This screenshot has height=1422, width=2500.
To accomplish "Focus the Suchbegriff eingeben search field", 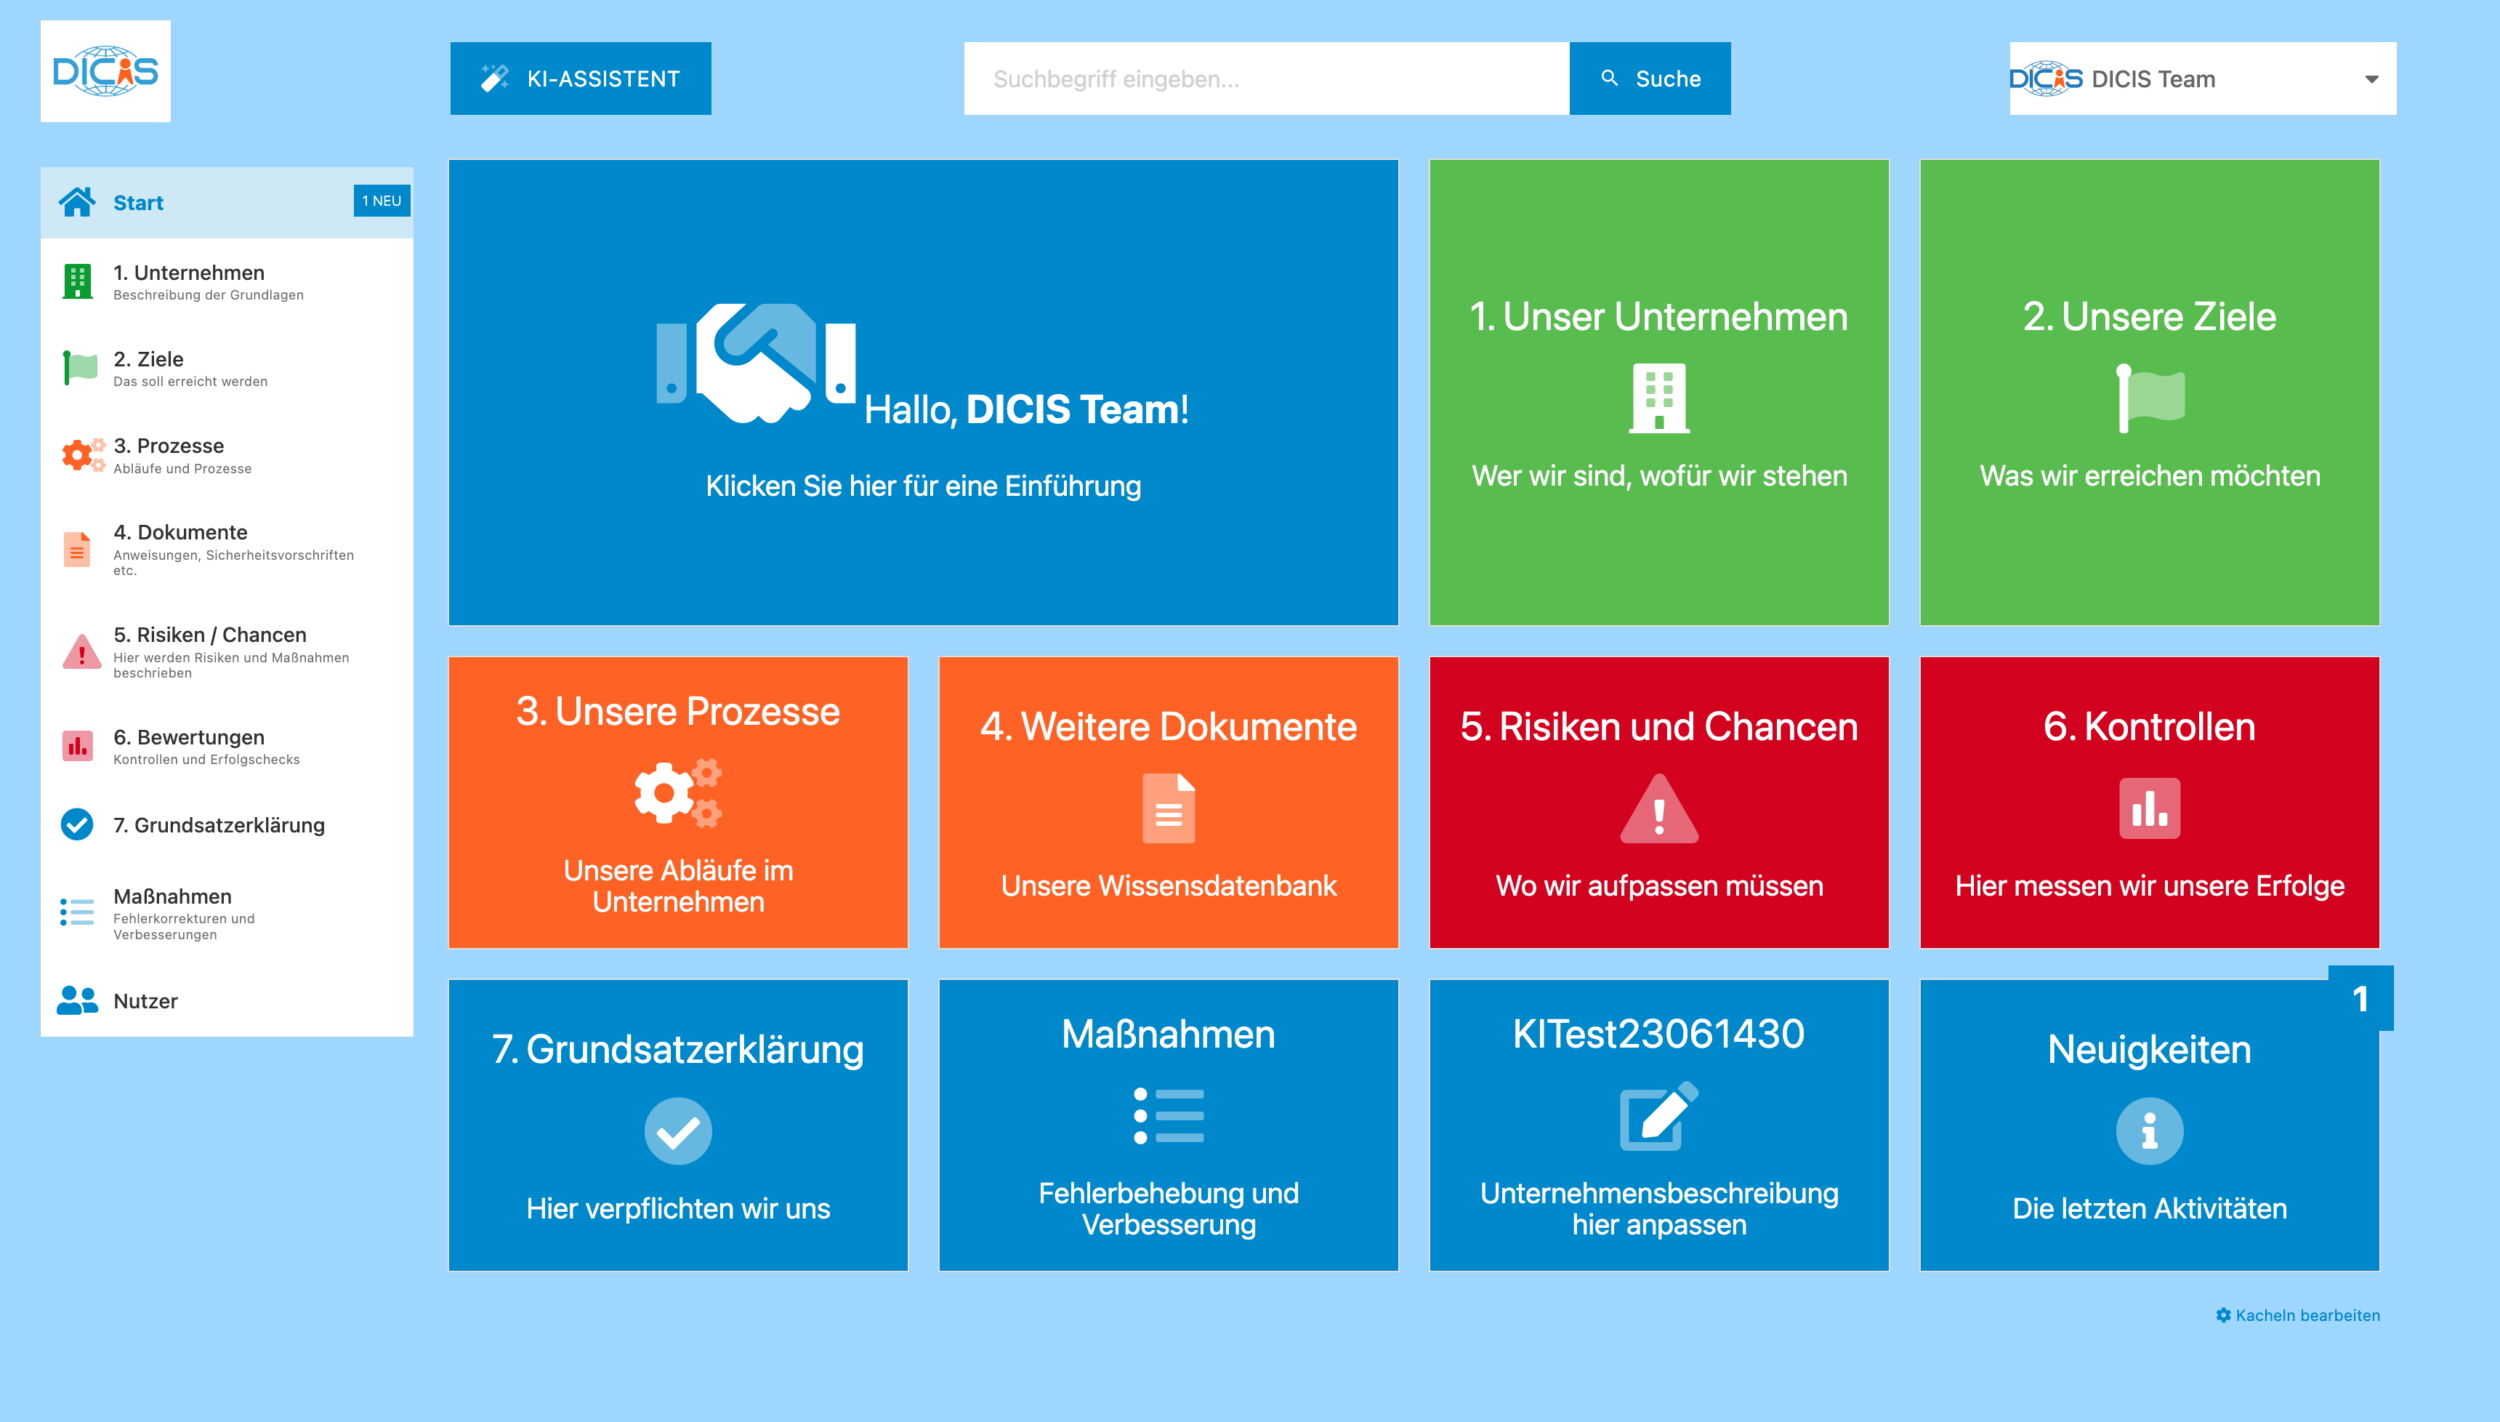I will (1266, 78).
